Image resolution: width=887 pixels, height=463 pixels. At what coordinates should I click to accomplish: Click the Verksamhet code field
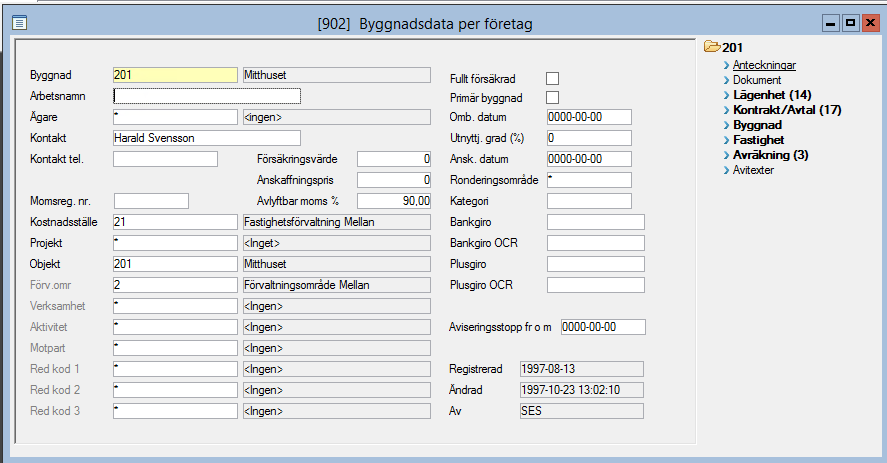(x=175, y=306)
